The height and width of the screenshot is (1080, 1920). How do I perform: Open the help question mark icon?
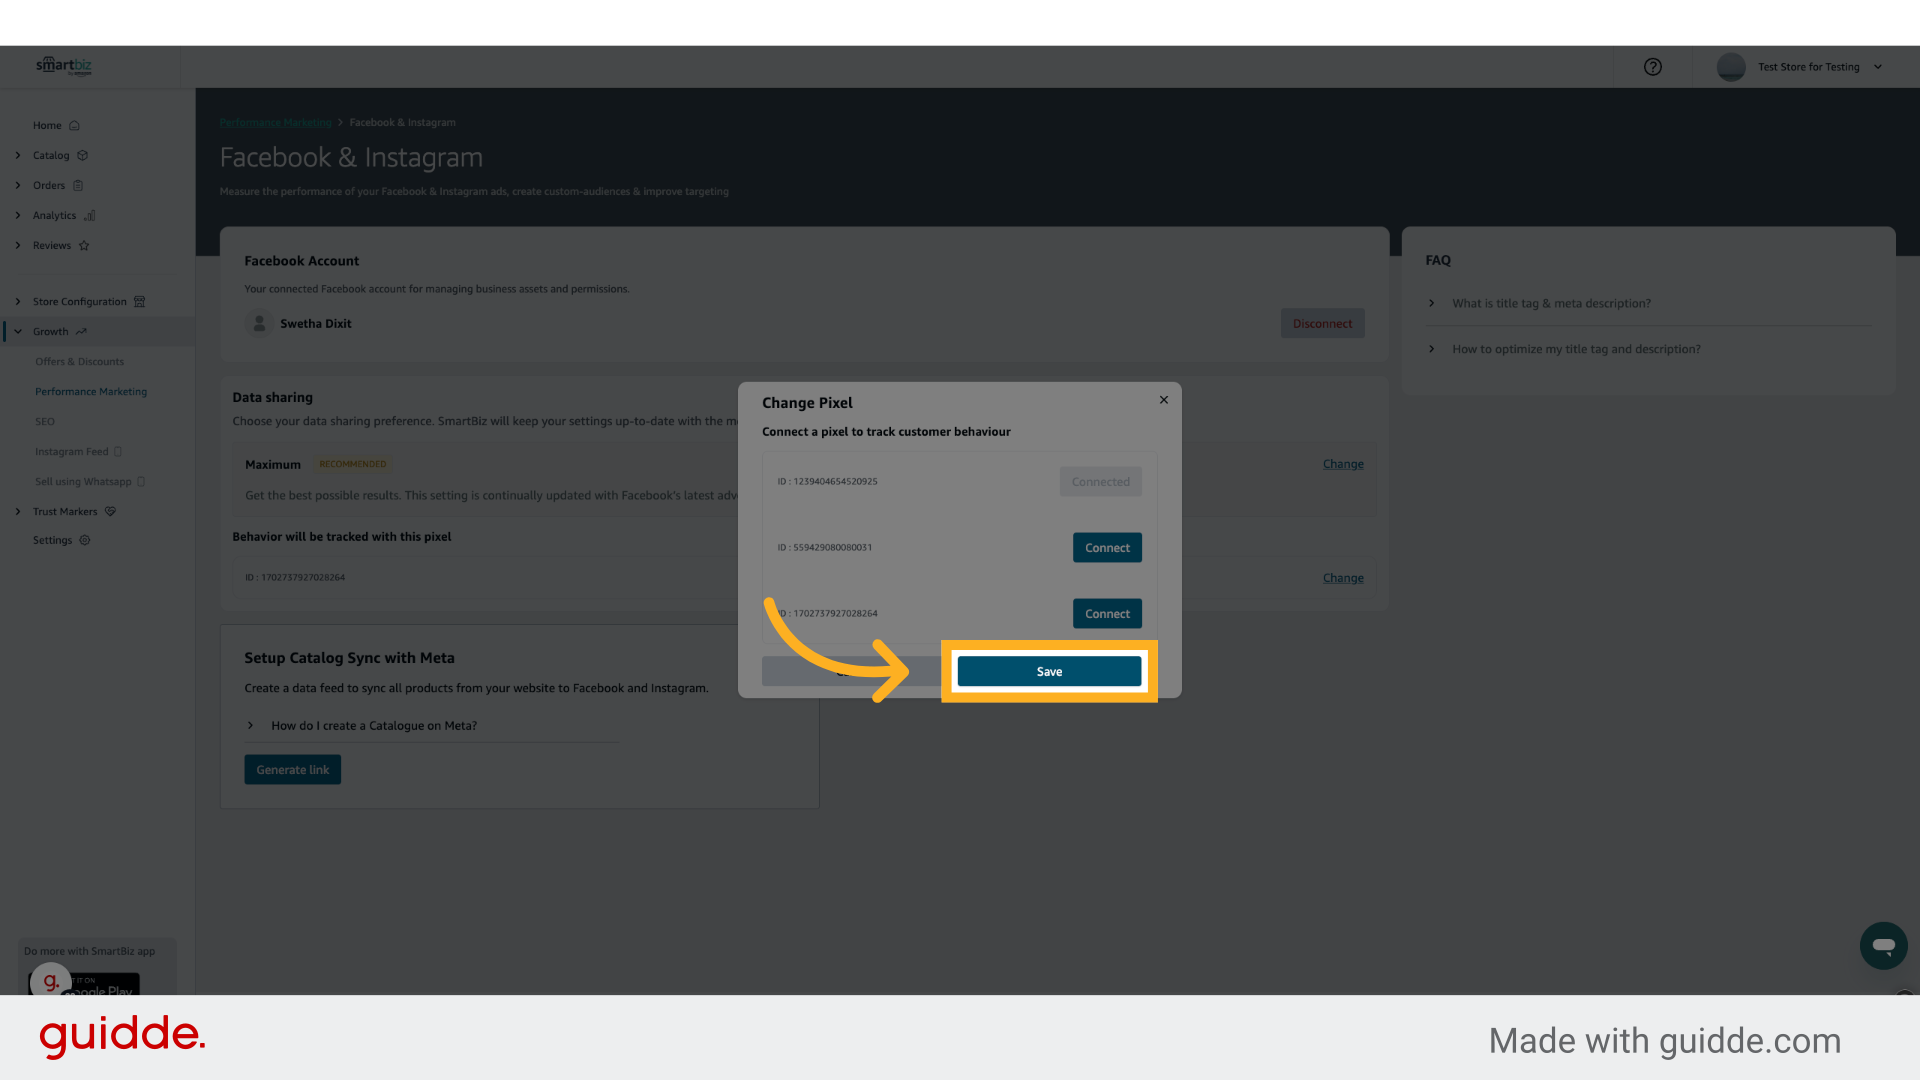click(x=1653, y=67)
